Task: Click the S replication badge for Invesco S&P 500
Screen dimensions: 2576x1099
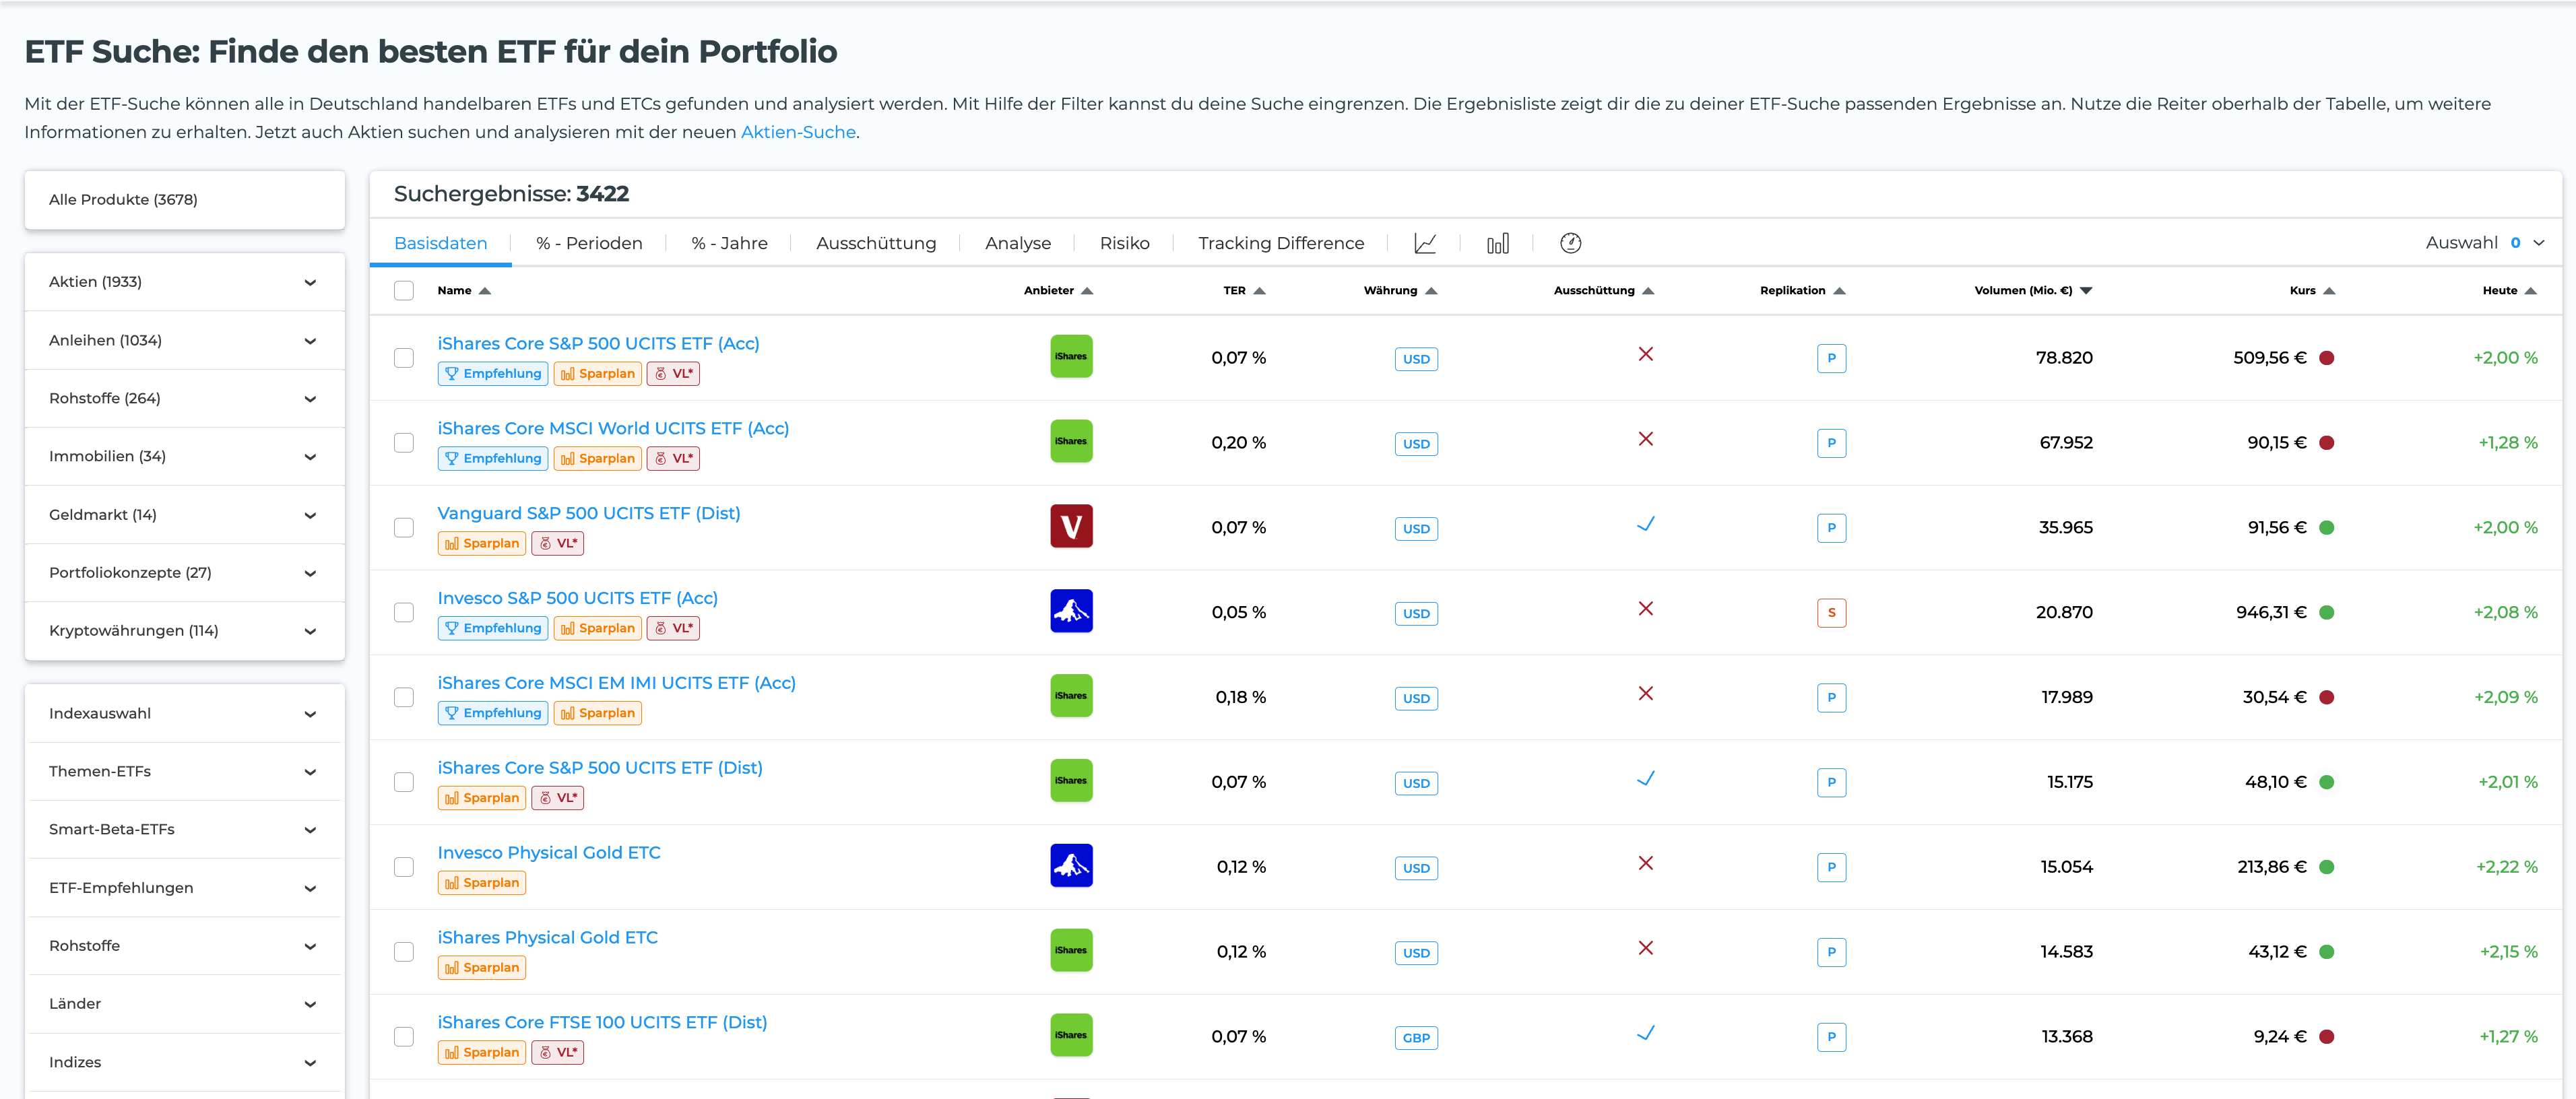Action: 1831,612
